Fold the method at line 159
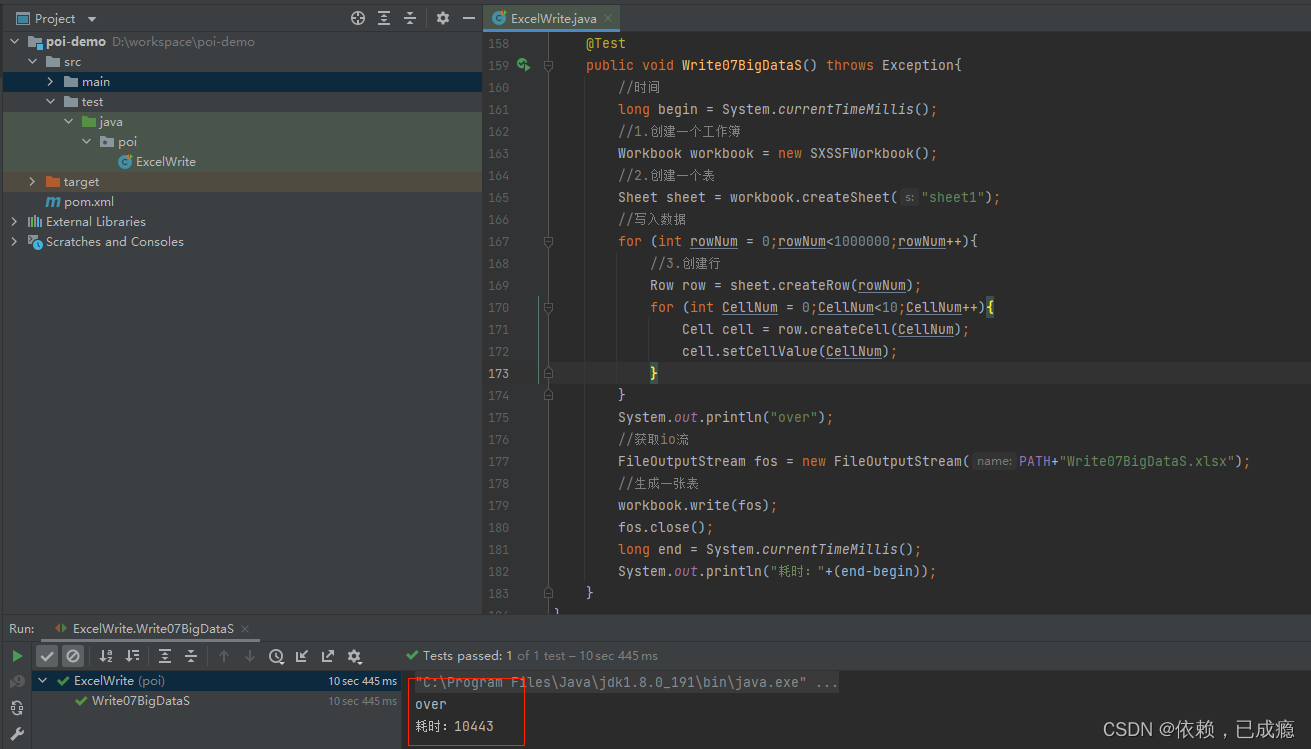1311x749 pixels. click(548, 65)
